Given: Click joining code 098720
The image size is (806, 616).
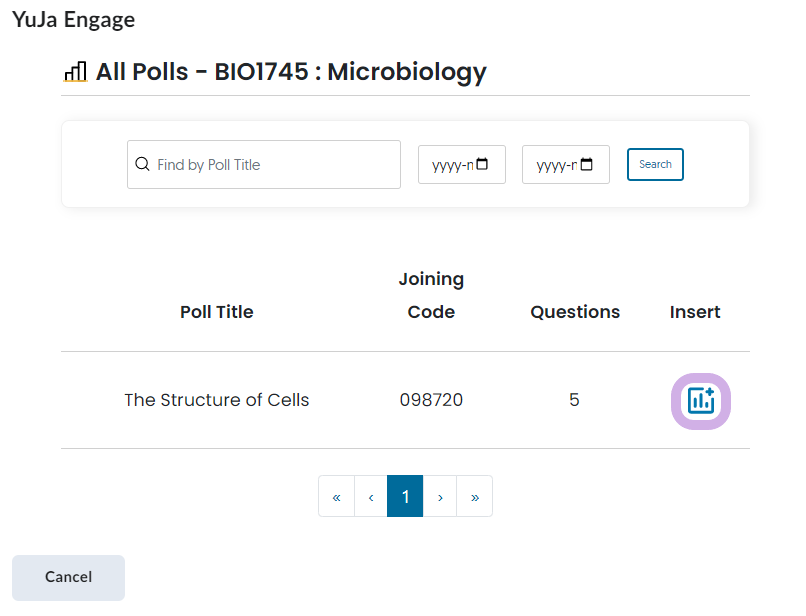Looking at the screenshot, I should [431, 400].
